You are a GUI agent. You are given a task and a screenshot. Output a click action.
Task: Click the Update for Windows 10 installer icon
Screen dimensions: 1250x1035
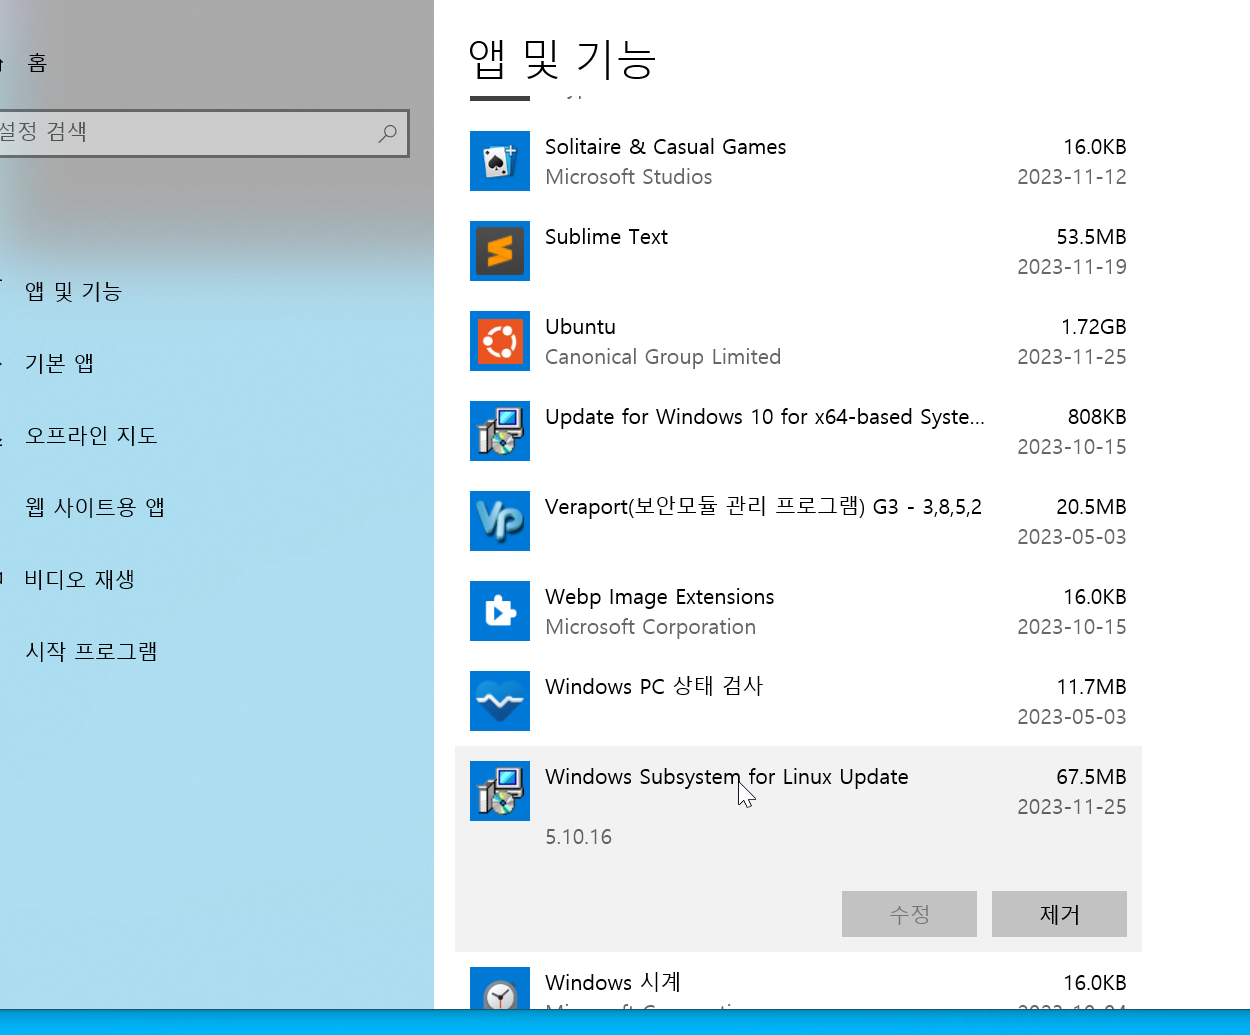(x=500, y=431)
